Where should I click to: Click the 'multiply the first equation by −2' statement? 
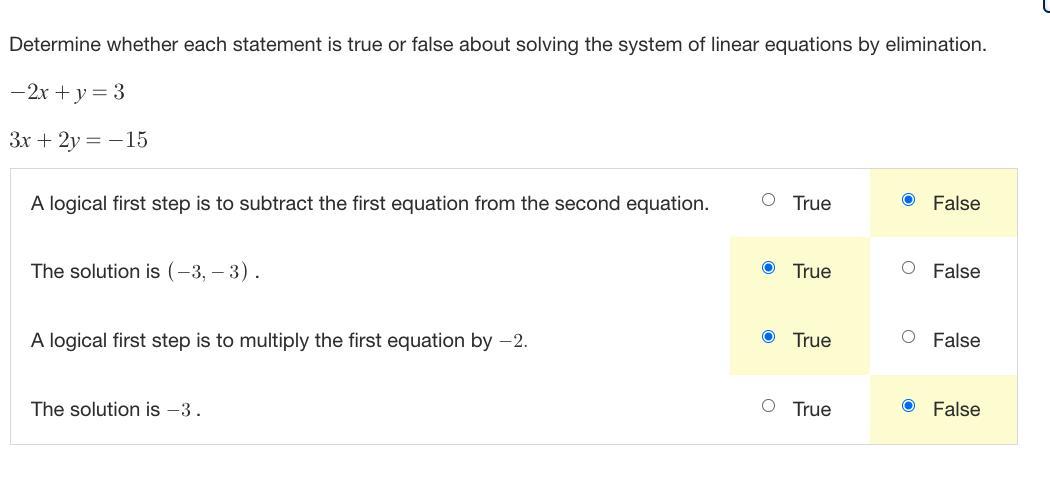[279, 341]
